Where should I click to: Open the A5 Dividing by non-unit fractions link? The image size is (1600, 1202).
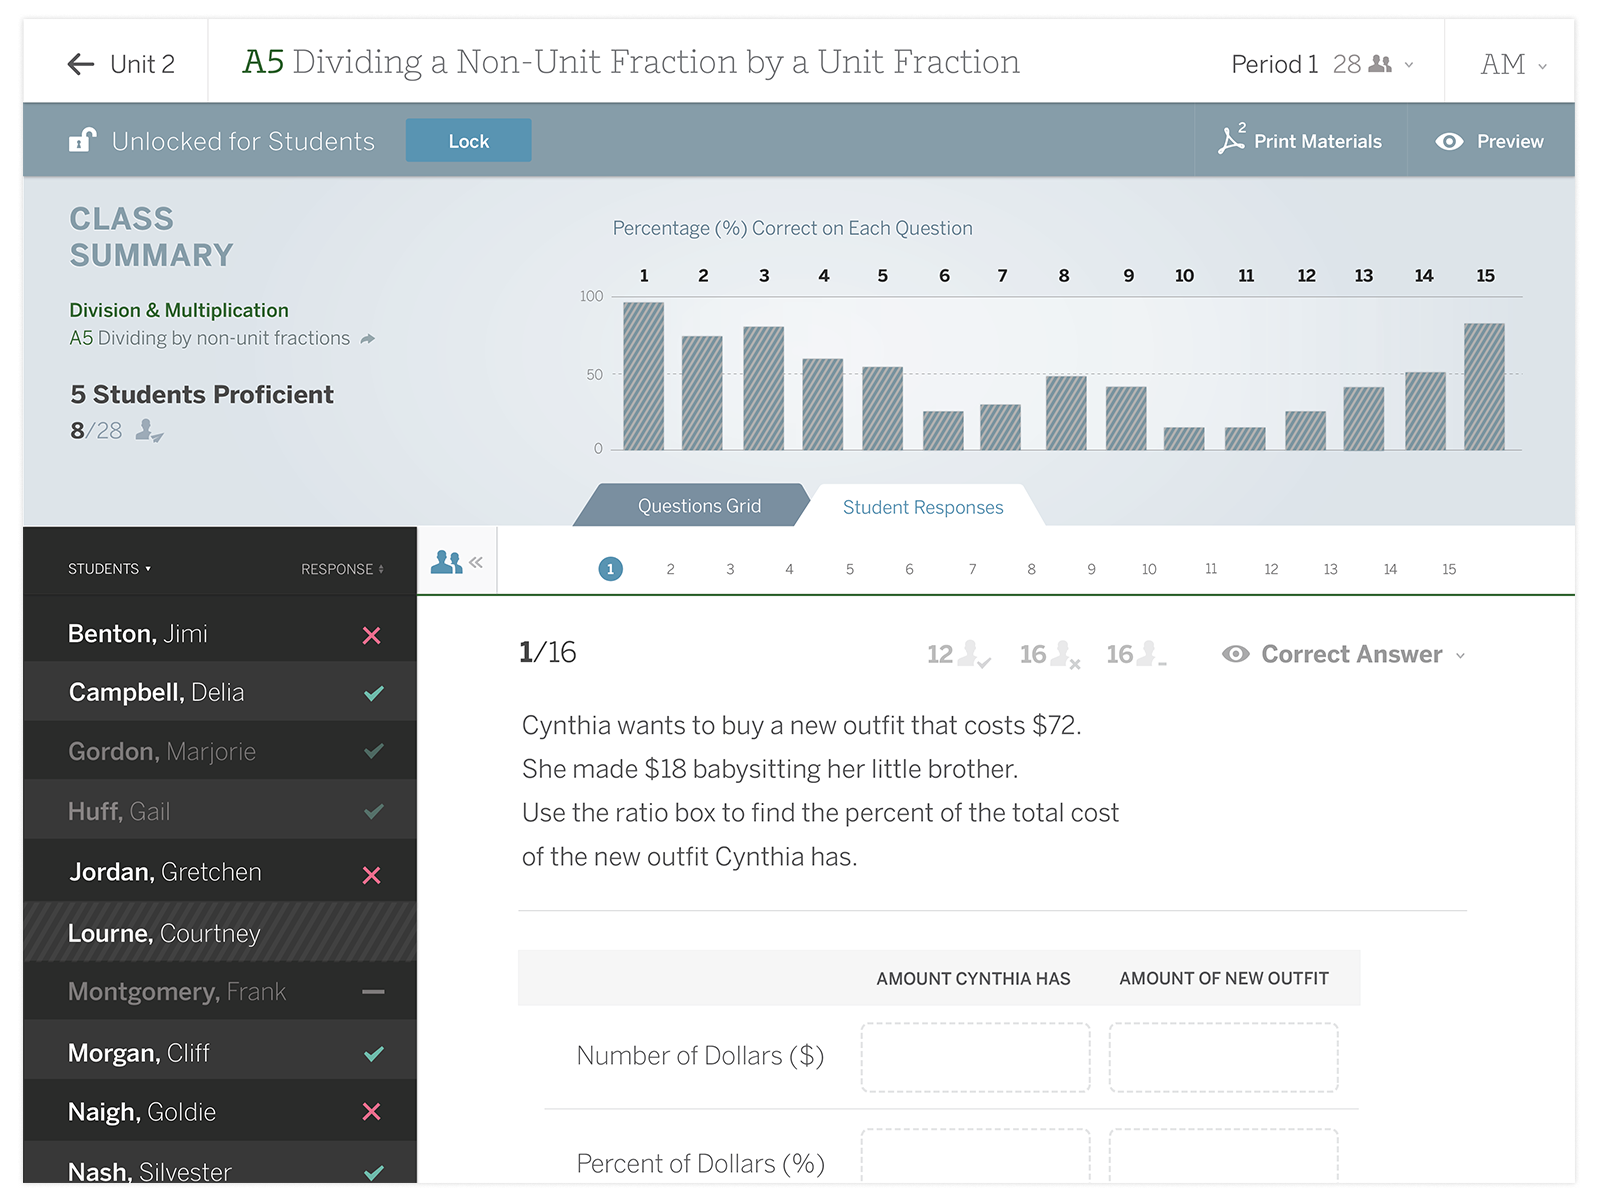(x=210, y=338)
